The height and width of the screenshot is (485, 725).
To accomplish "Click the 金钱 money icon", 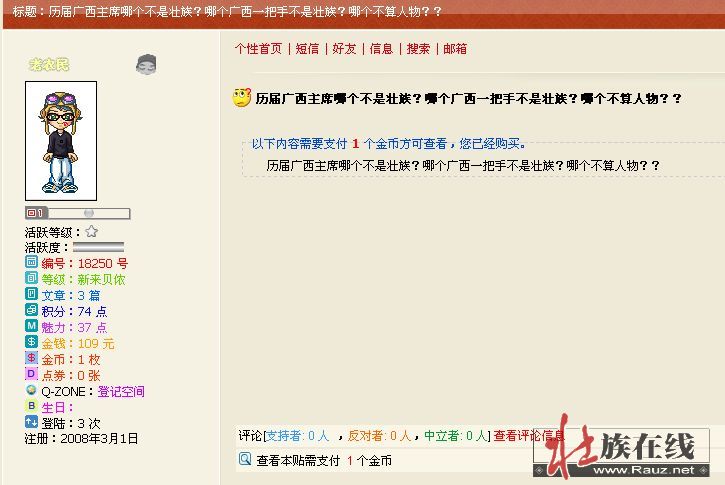I will [x=31, y=343].
